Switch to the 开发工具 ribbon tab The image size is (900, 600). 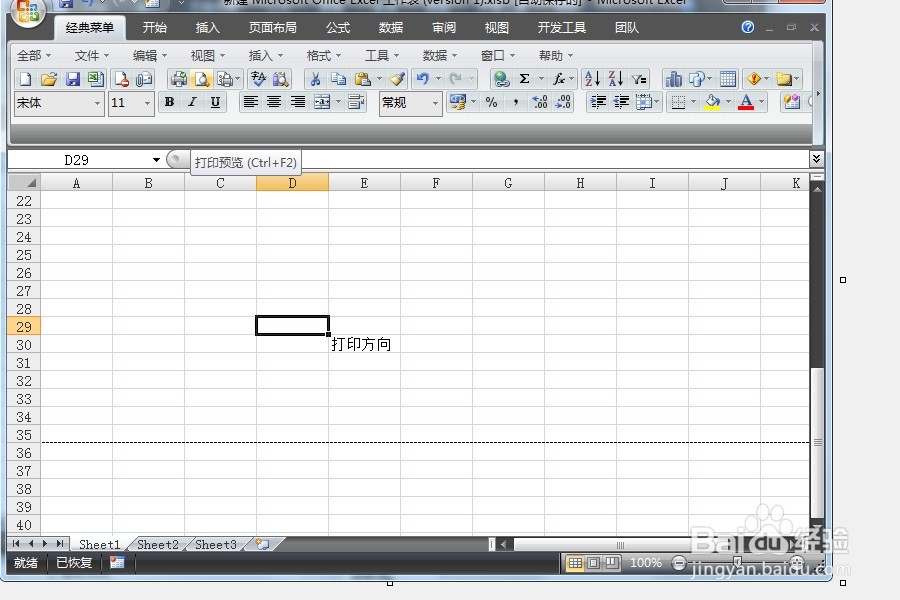pyautogui.click(x=561, y=28)
